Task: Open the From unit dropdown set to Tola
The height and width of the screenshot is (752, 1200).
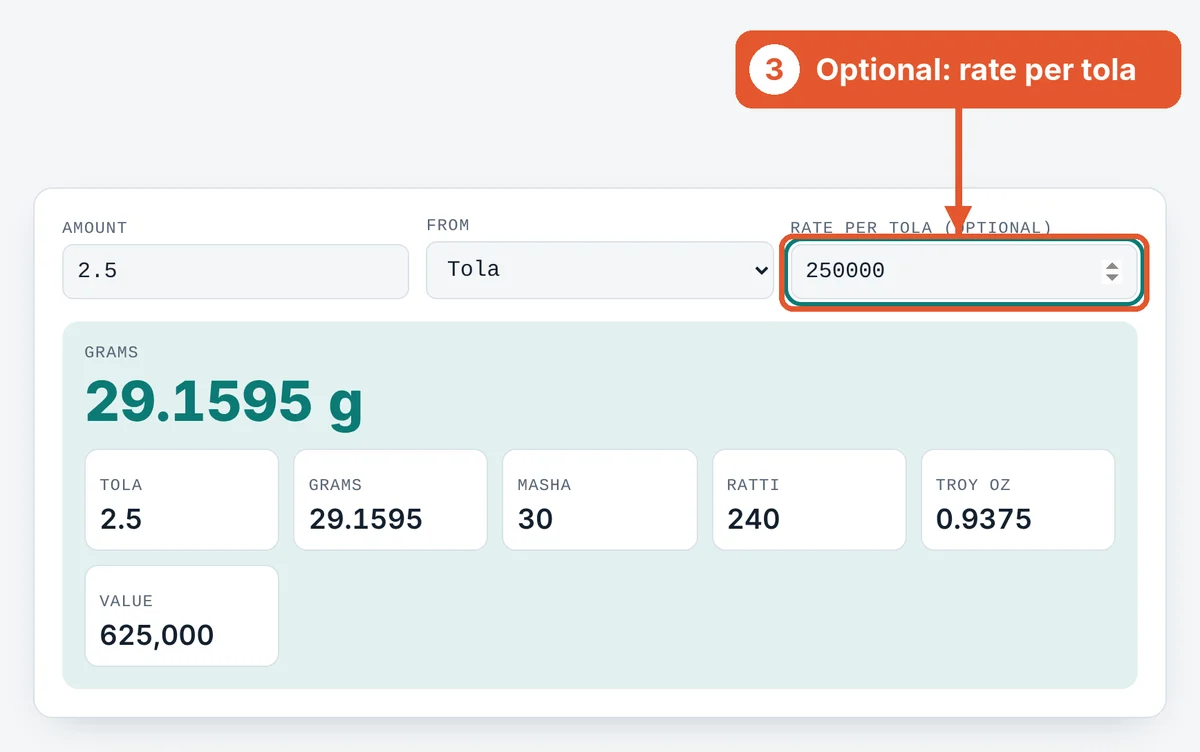Action: [600, 271]
